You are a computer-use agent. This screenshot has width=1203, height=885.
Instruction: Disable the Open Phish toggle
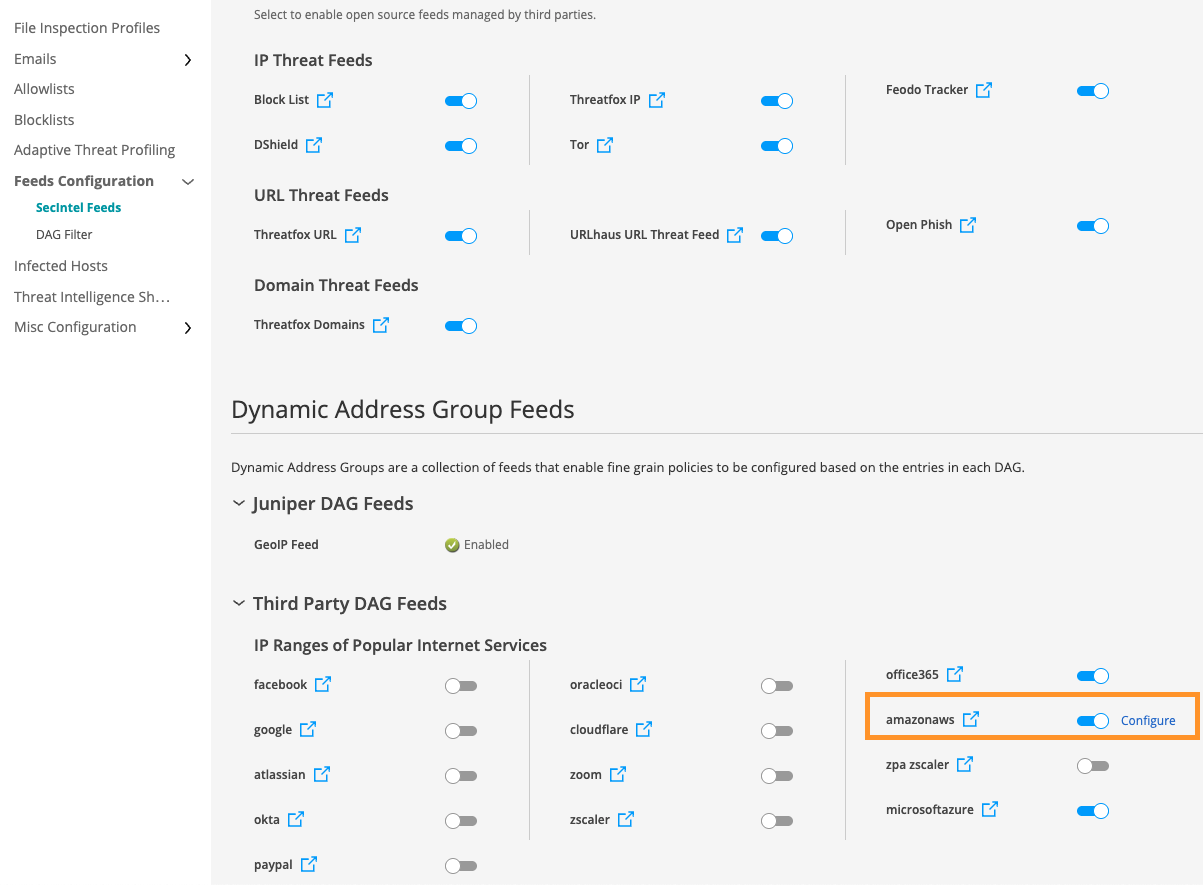click(1093, 226)
